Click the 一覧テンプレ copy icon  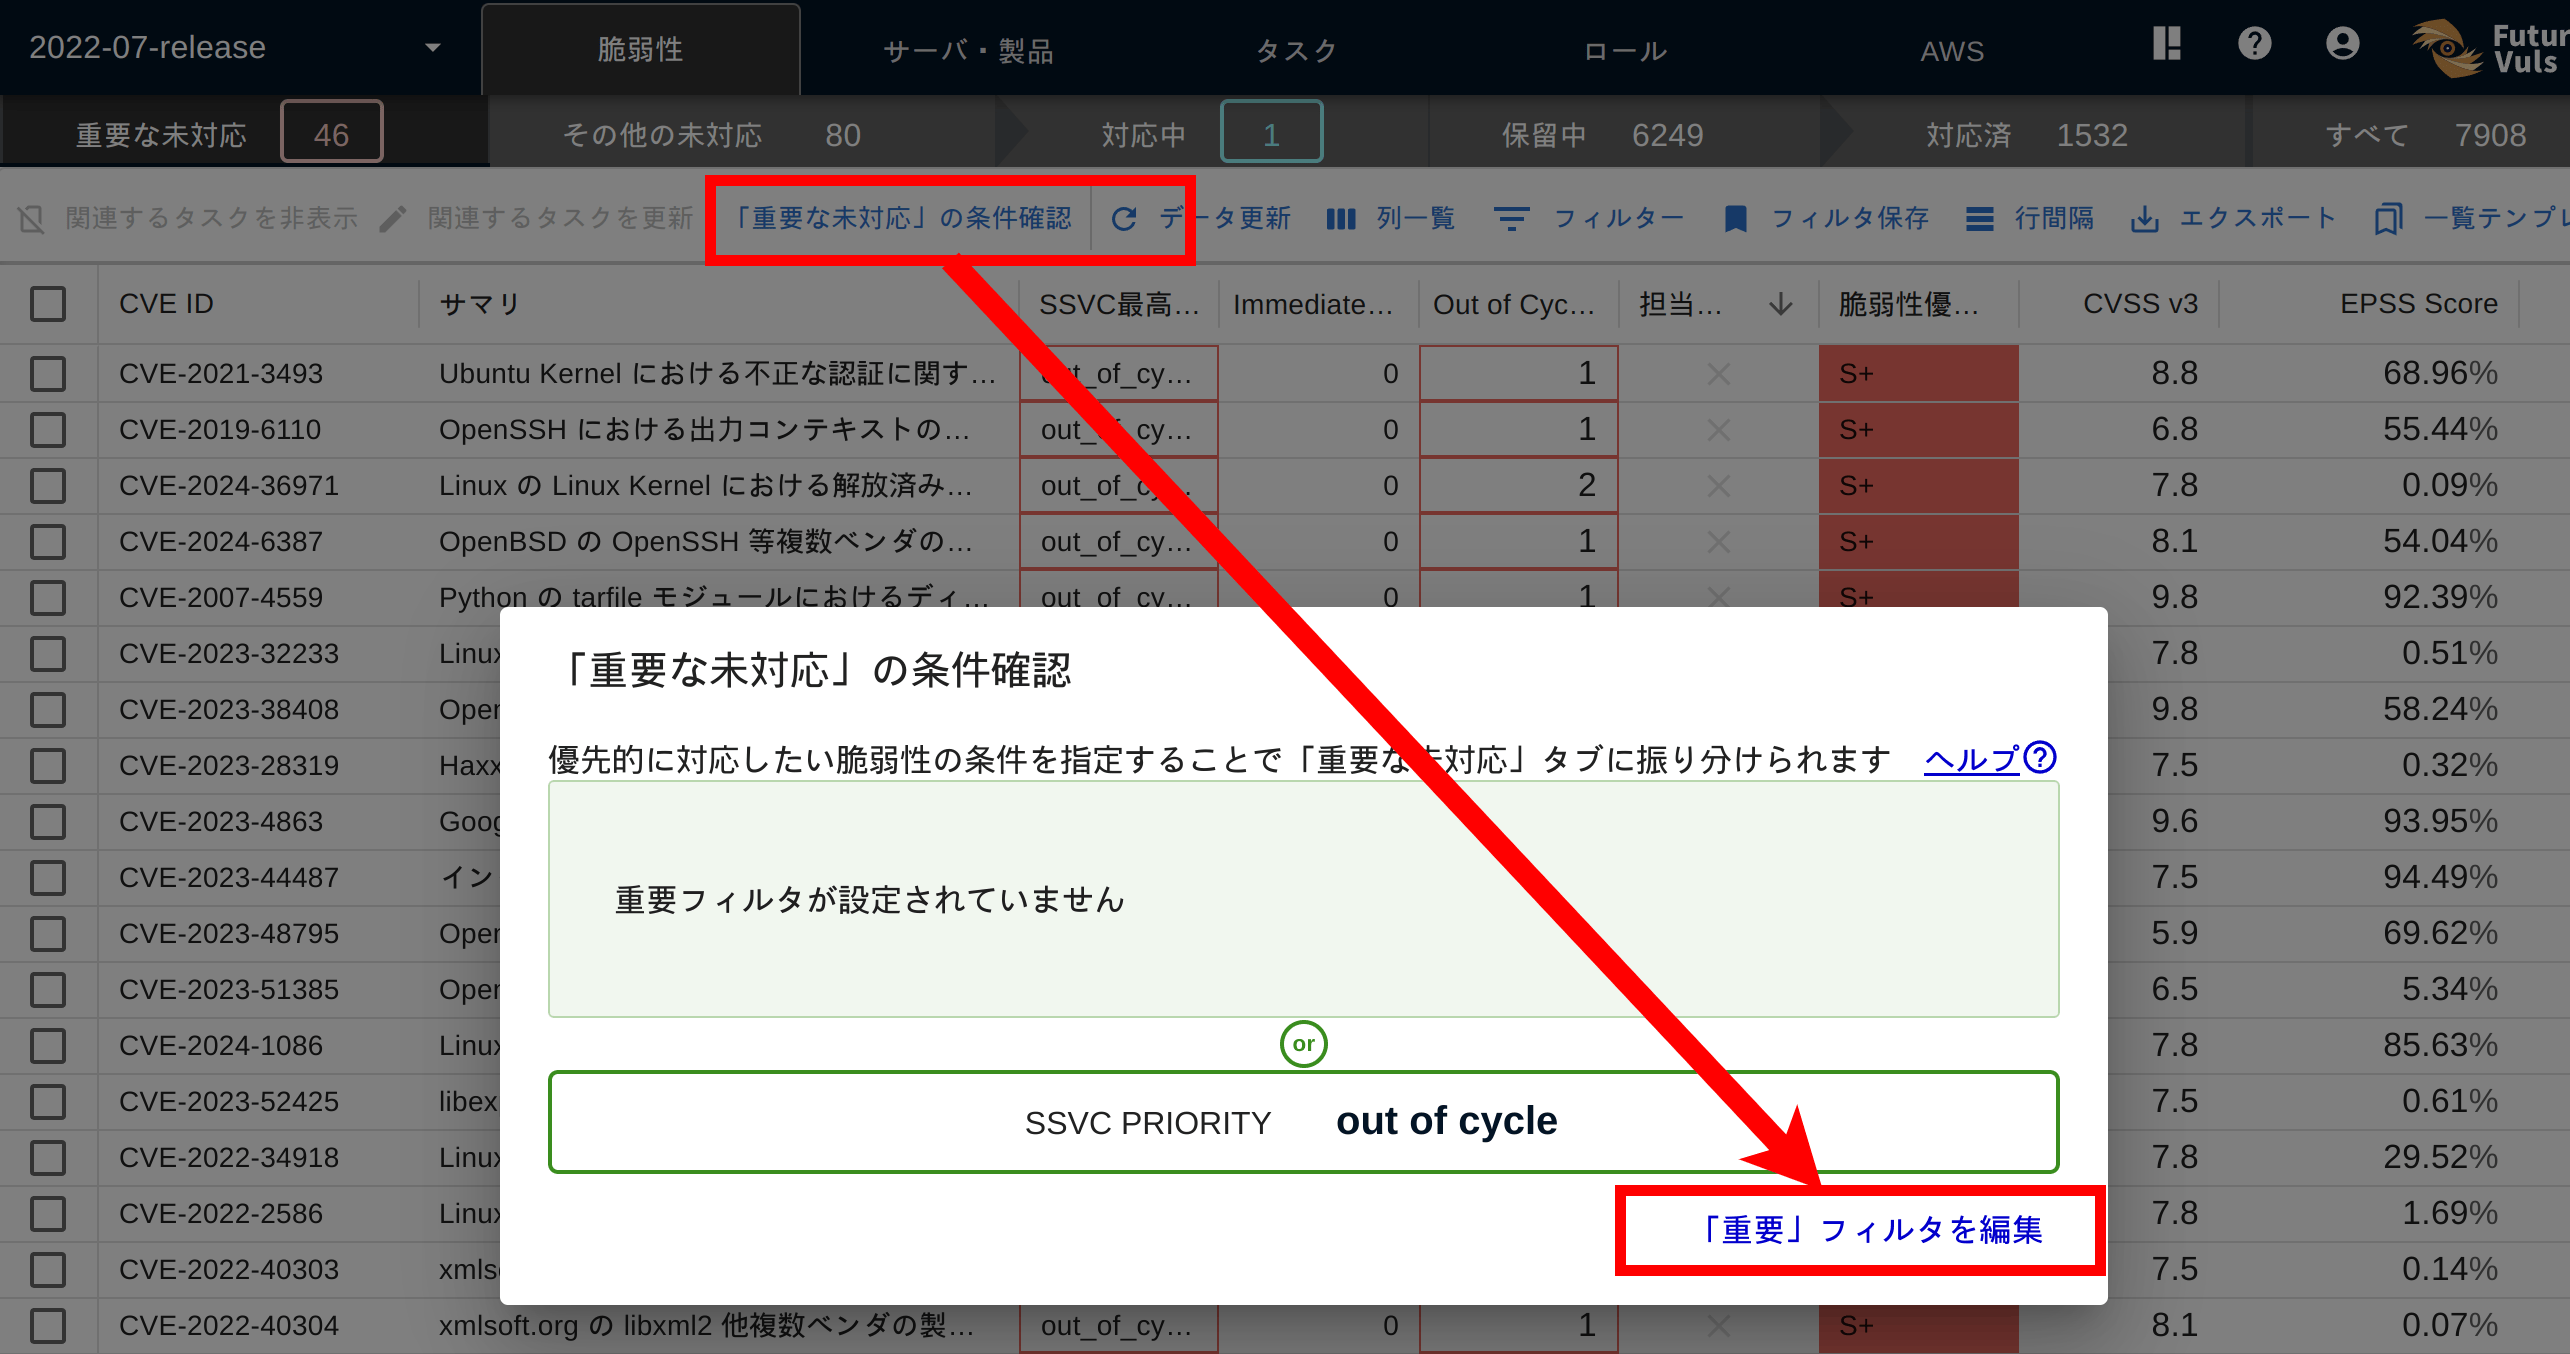coord(2388,218)
